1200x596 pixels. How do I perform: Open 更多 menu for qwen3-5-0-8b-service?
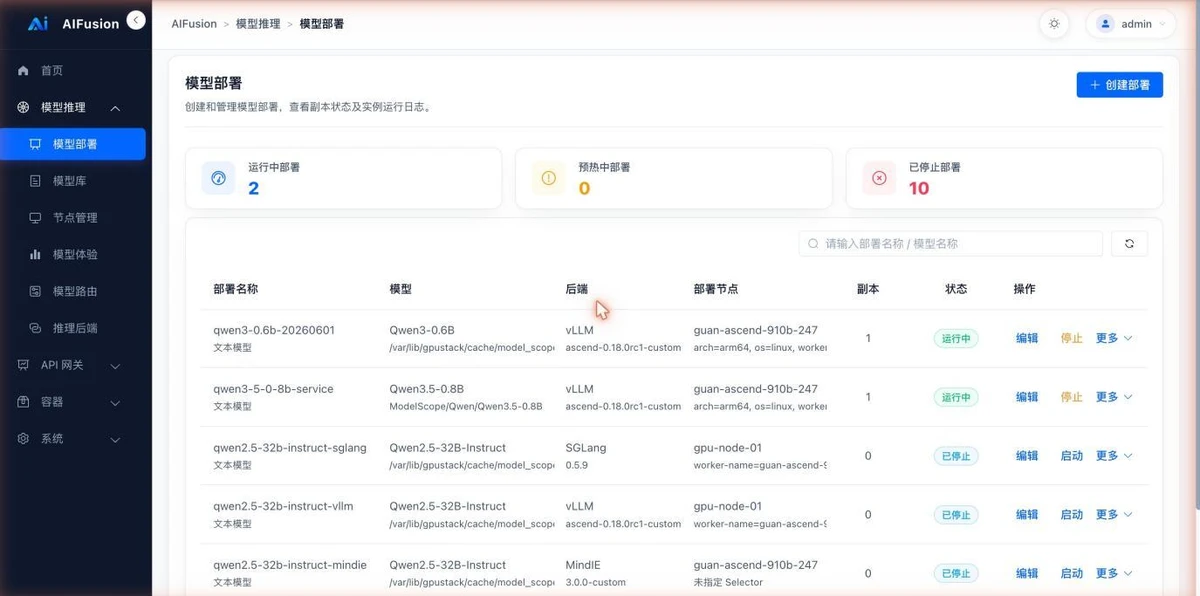click(1114, 397)
